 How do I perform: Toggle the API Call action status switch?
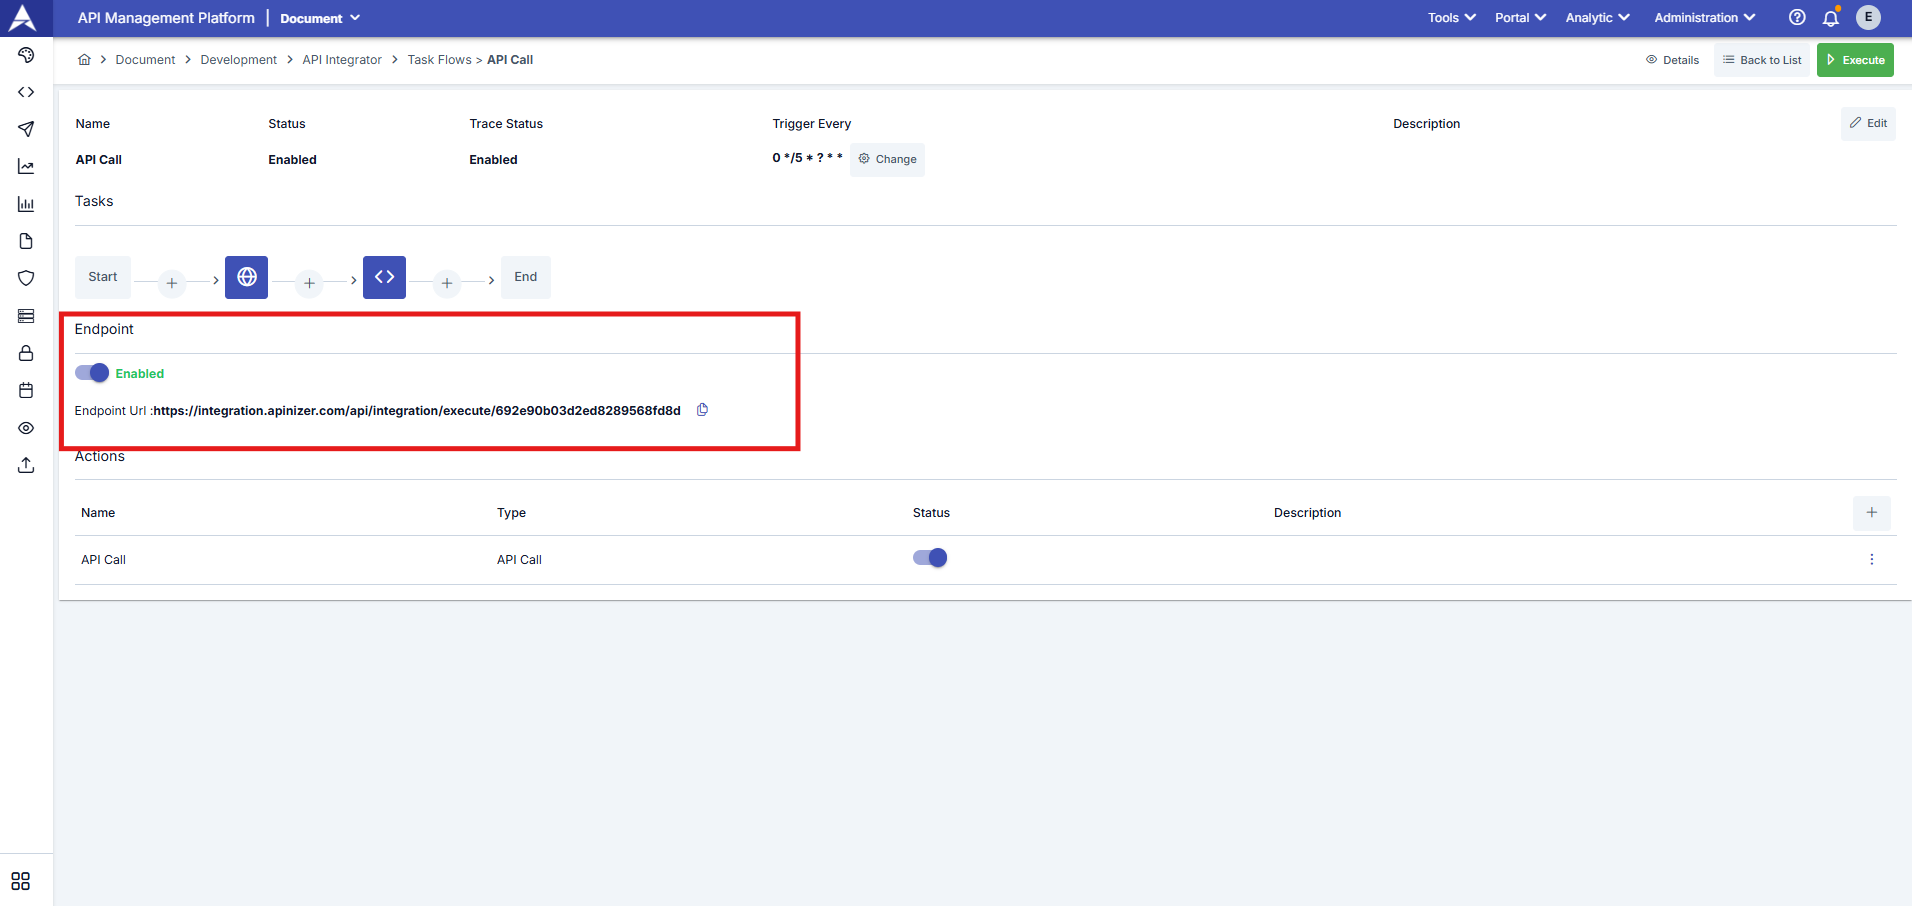click(929, 558)
